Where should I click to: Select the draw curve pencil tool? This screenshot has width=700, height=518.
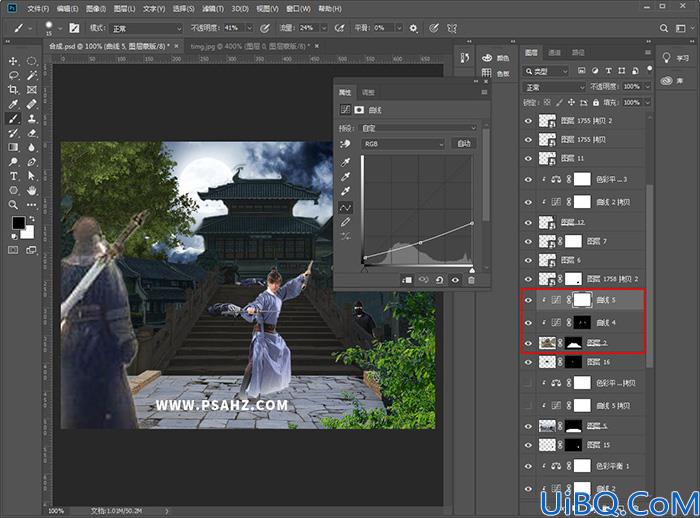[345, 222]
